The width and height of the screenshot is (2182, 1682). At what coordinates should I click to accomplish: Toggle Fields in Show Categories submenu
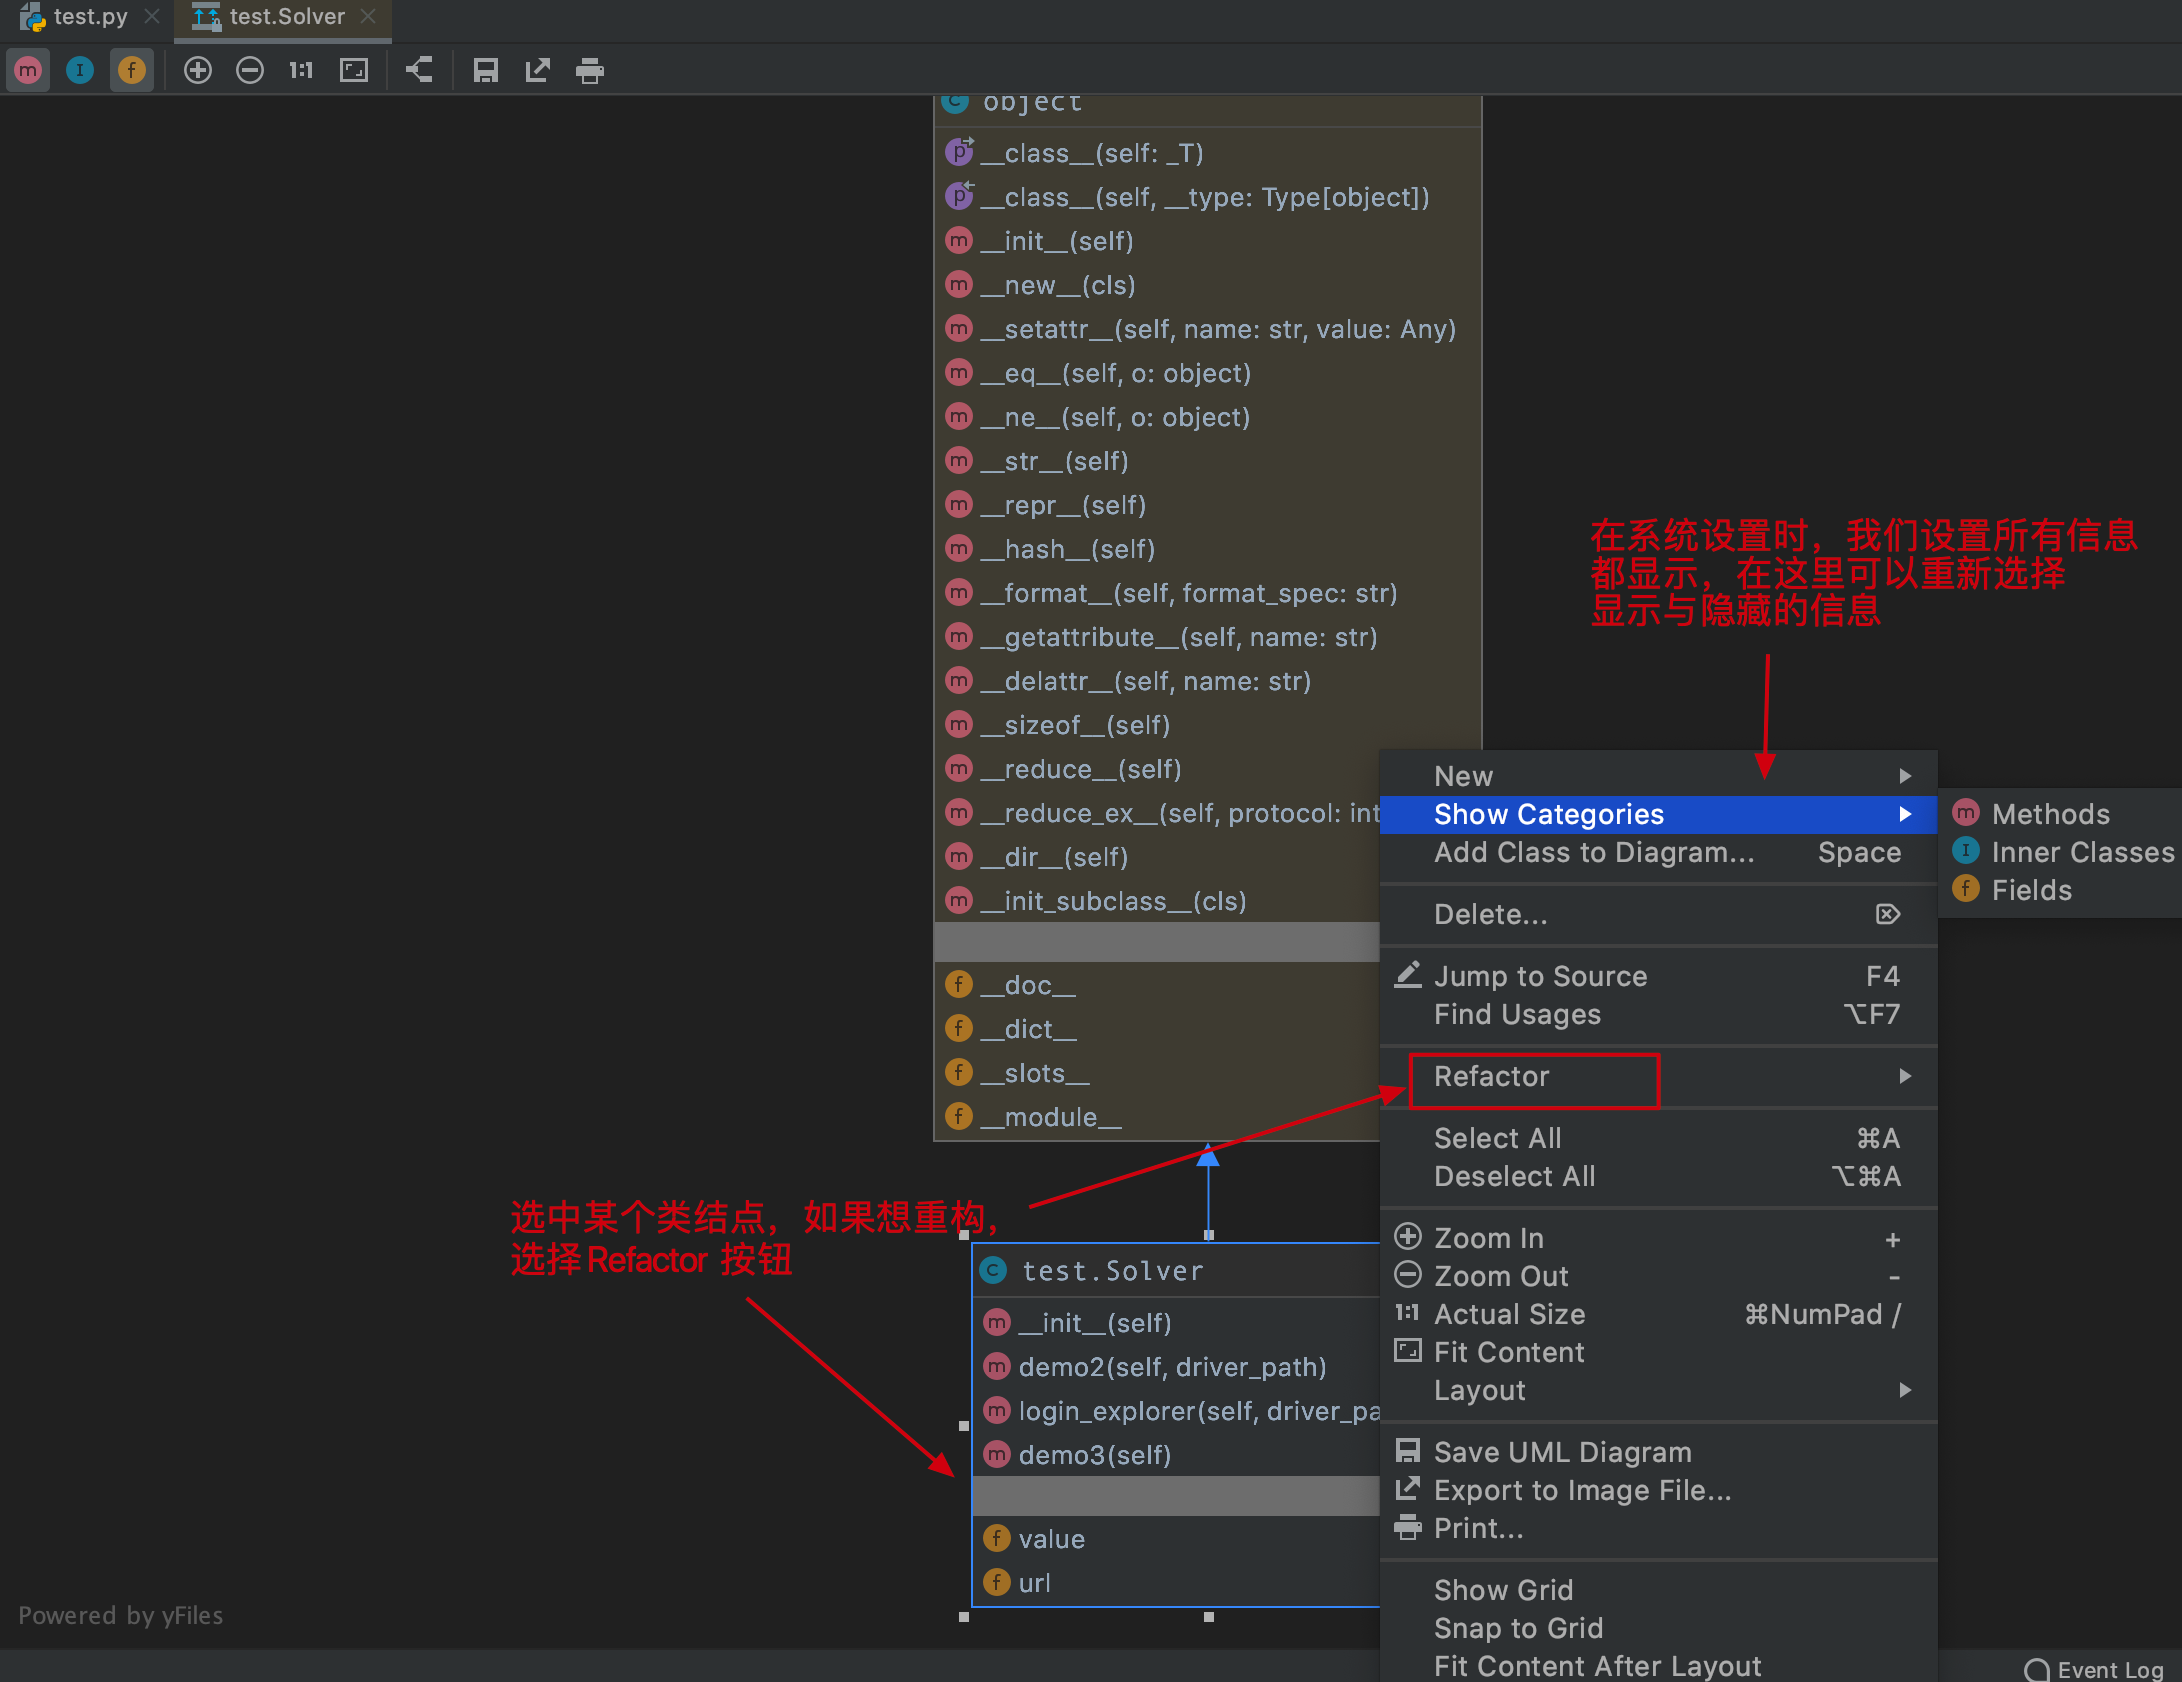point(2060,890)
